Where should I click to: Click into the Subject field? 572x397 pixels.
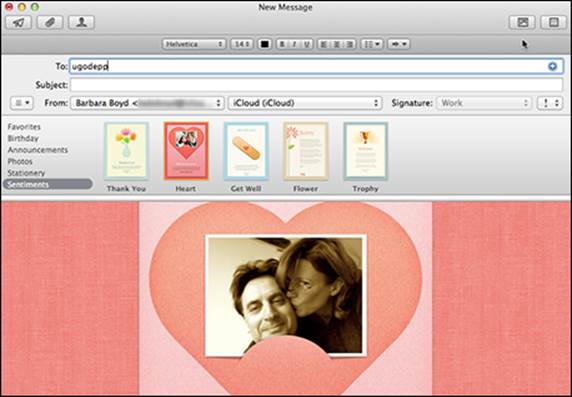tap(316, 85)
